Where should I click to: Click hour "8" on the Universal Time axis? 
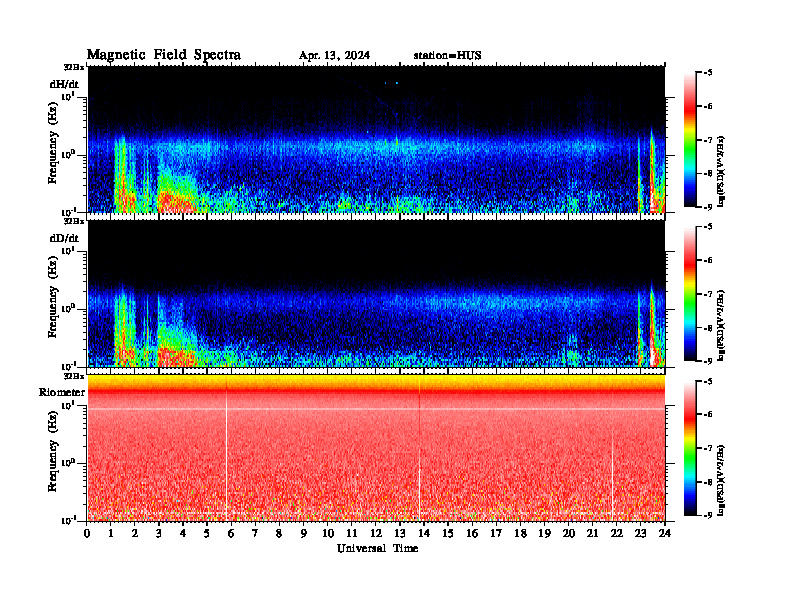click(279, 533)
